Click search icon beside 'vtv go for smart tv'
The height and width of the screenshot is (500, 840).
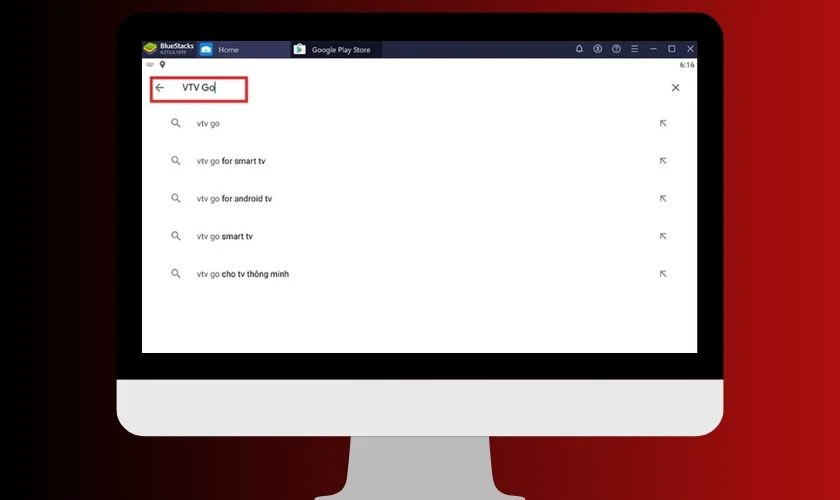pos(176,160)
